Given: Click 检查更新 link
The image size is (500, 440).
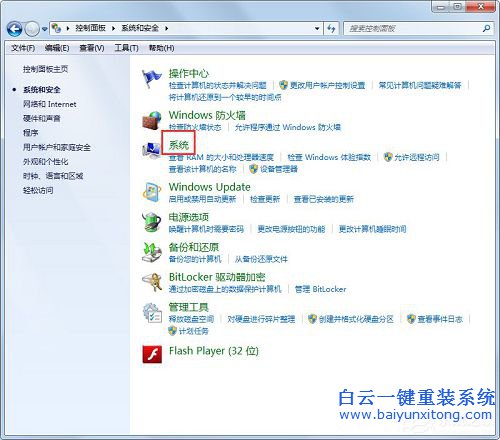Looking at the screenshot, I should click(265, 199).
